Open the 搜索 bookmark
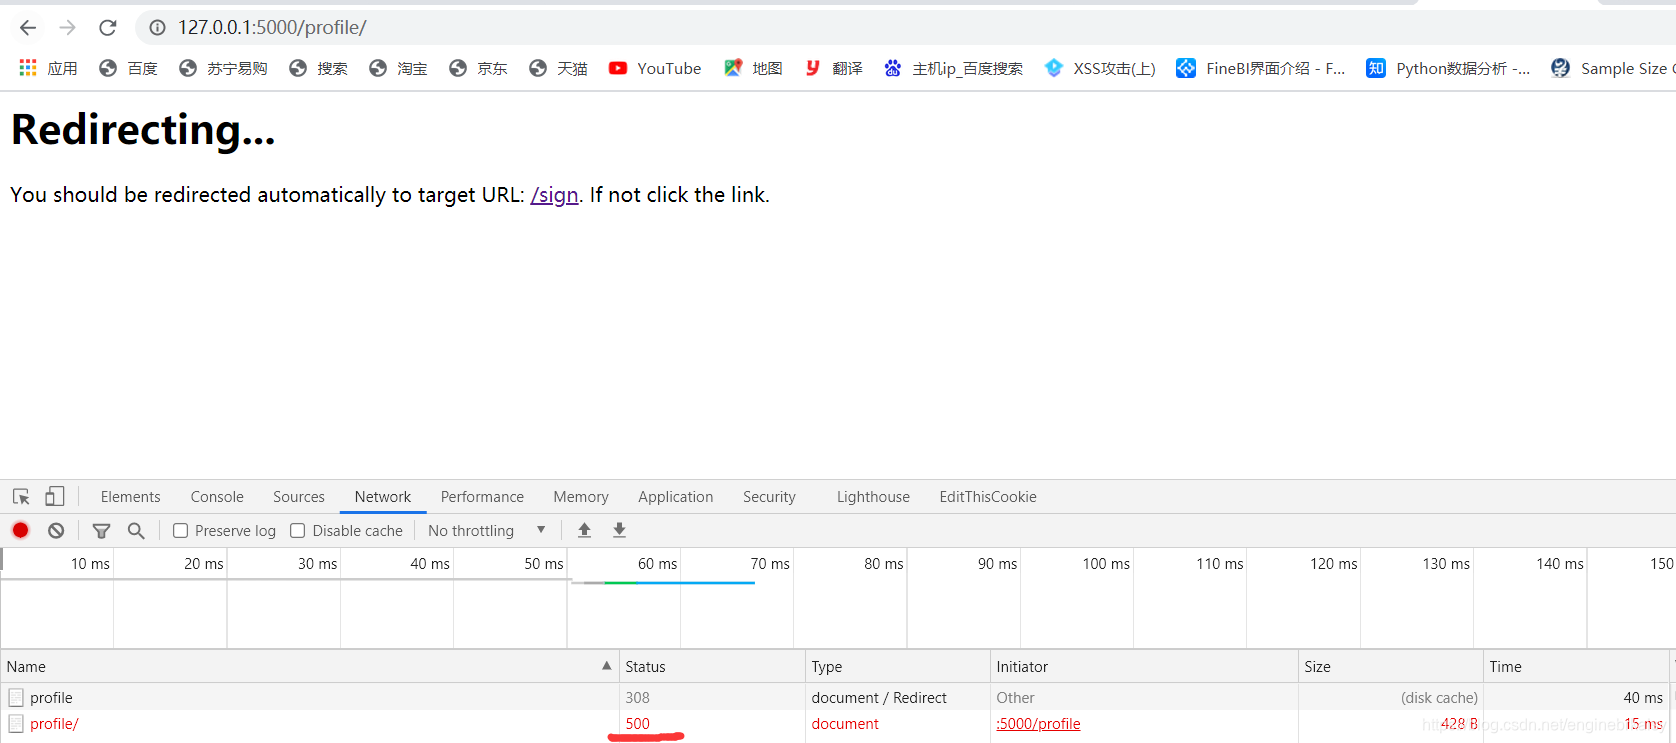 click(x=318, y=68)
